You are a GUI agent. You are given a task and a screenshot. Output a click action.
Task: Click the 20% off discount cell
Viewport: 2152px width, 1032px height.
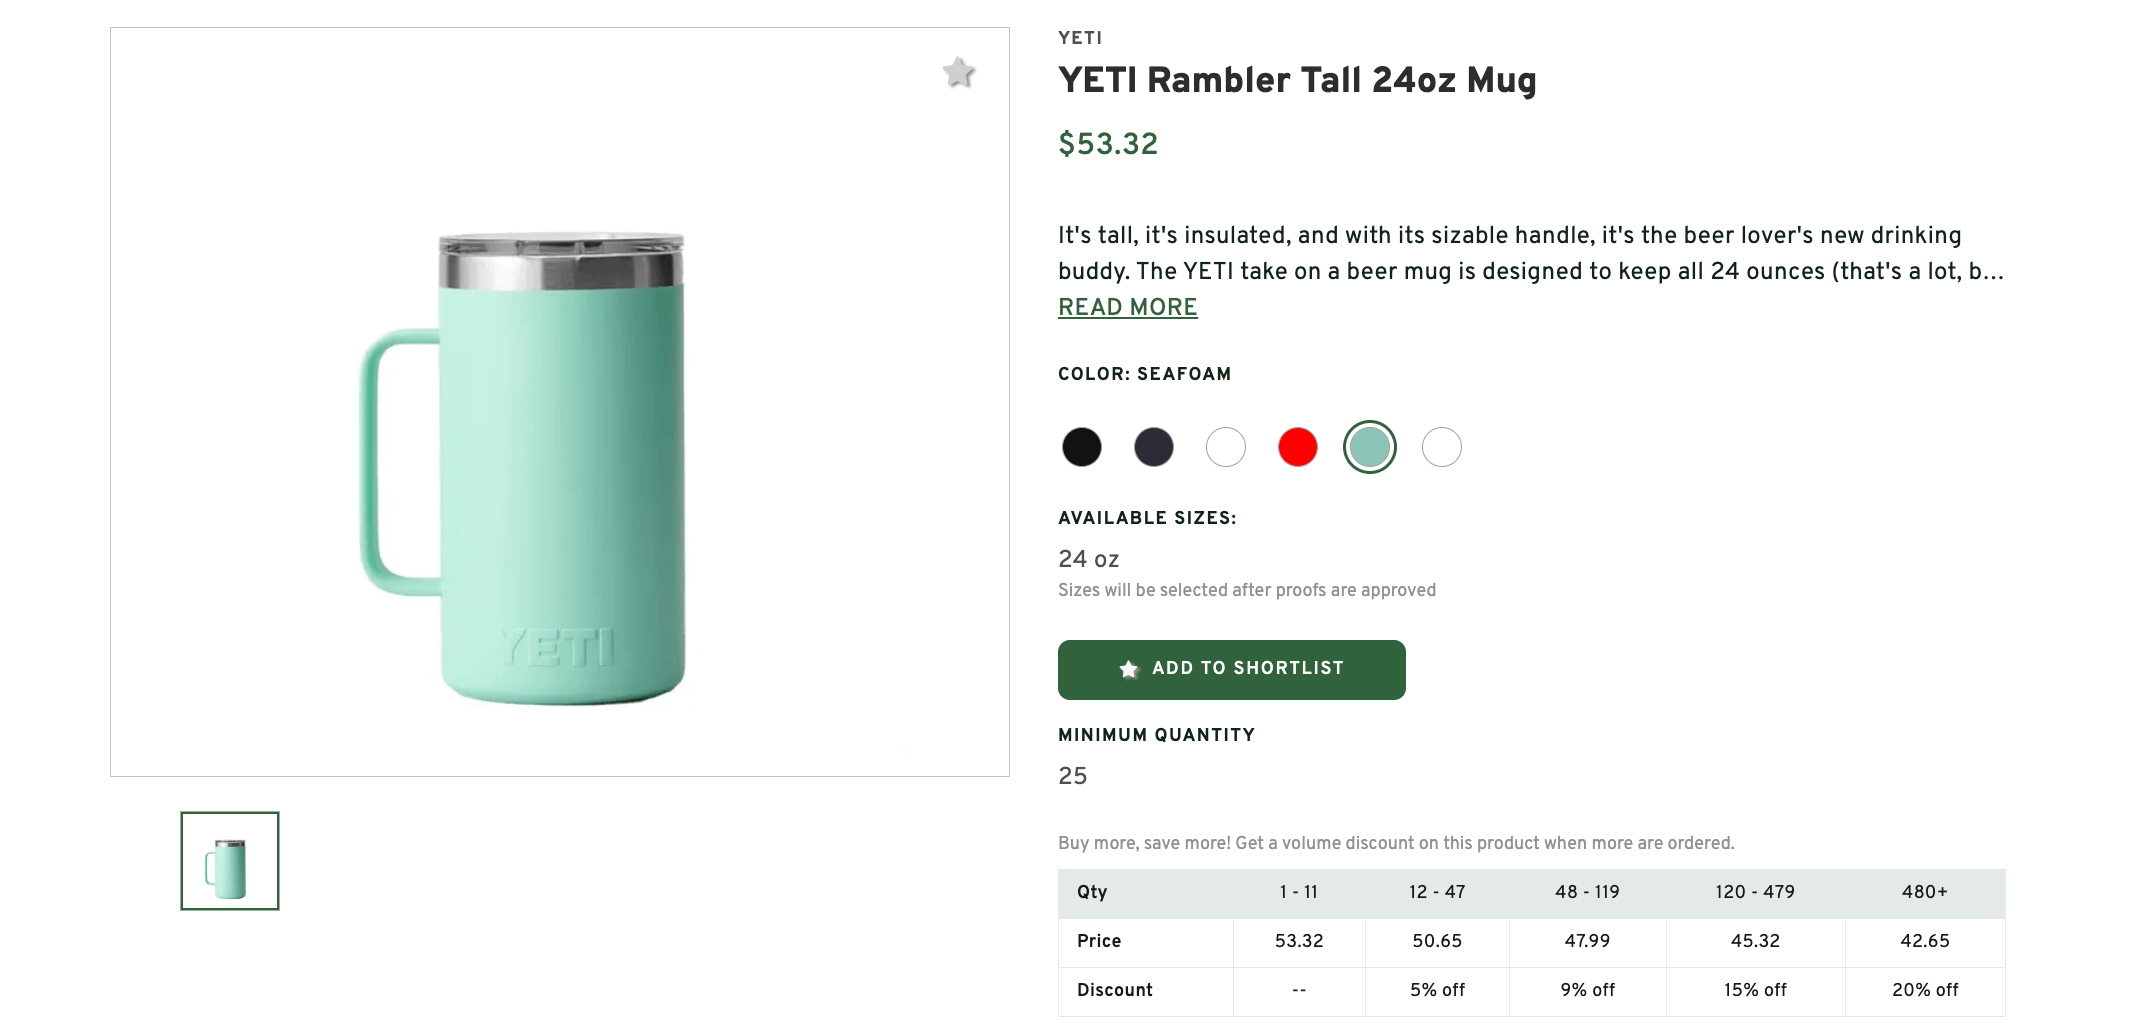coord(1924,990)
